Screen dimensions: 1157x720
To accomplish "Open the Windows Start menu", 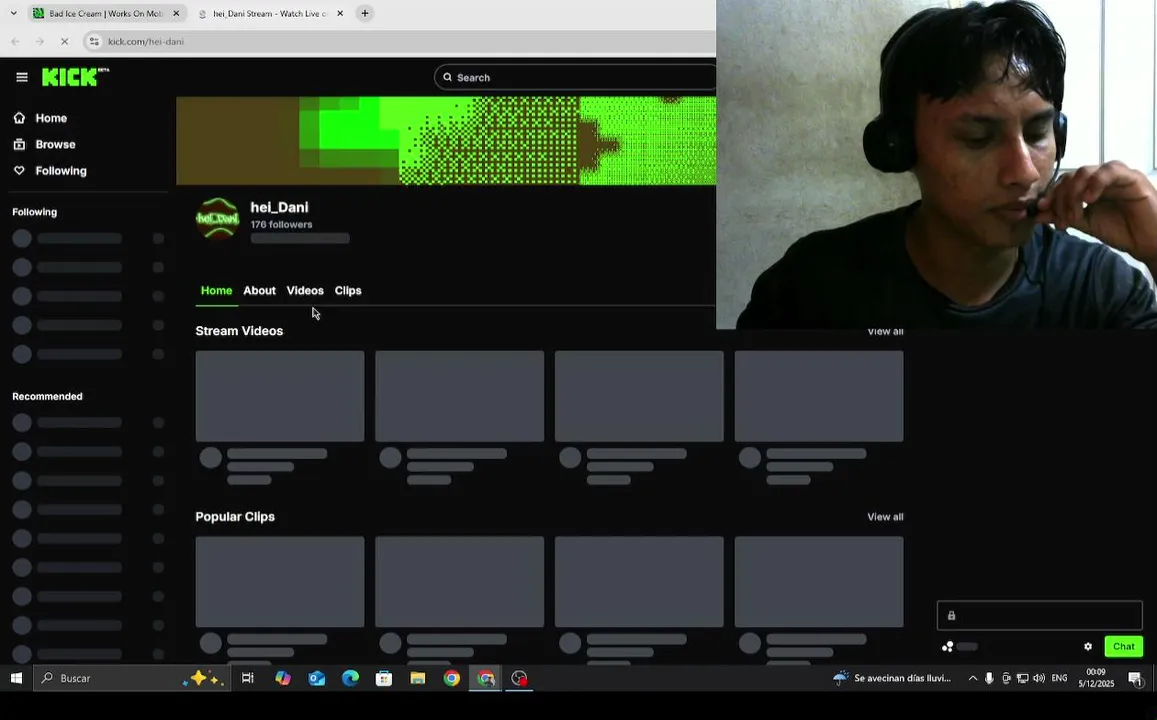I will pos(16,678).
